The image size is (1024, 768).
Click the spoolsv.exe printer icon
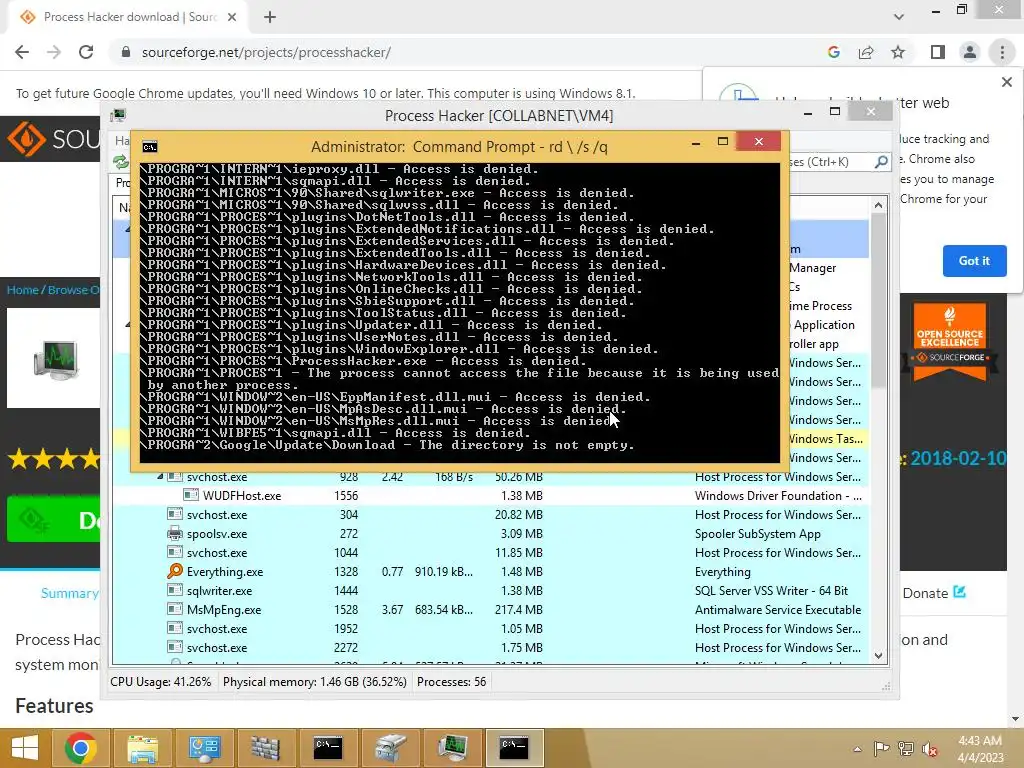174,534
